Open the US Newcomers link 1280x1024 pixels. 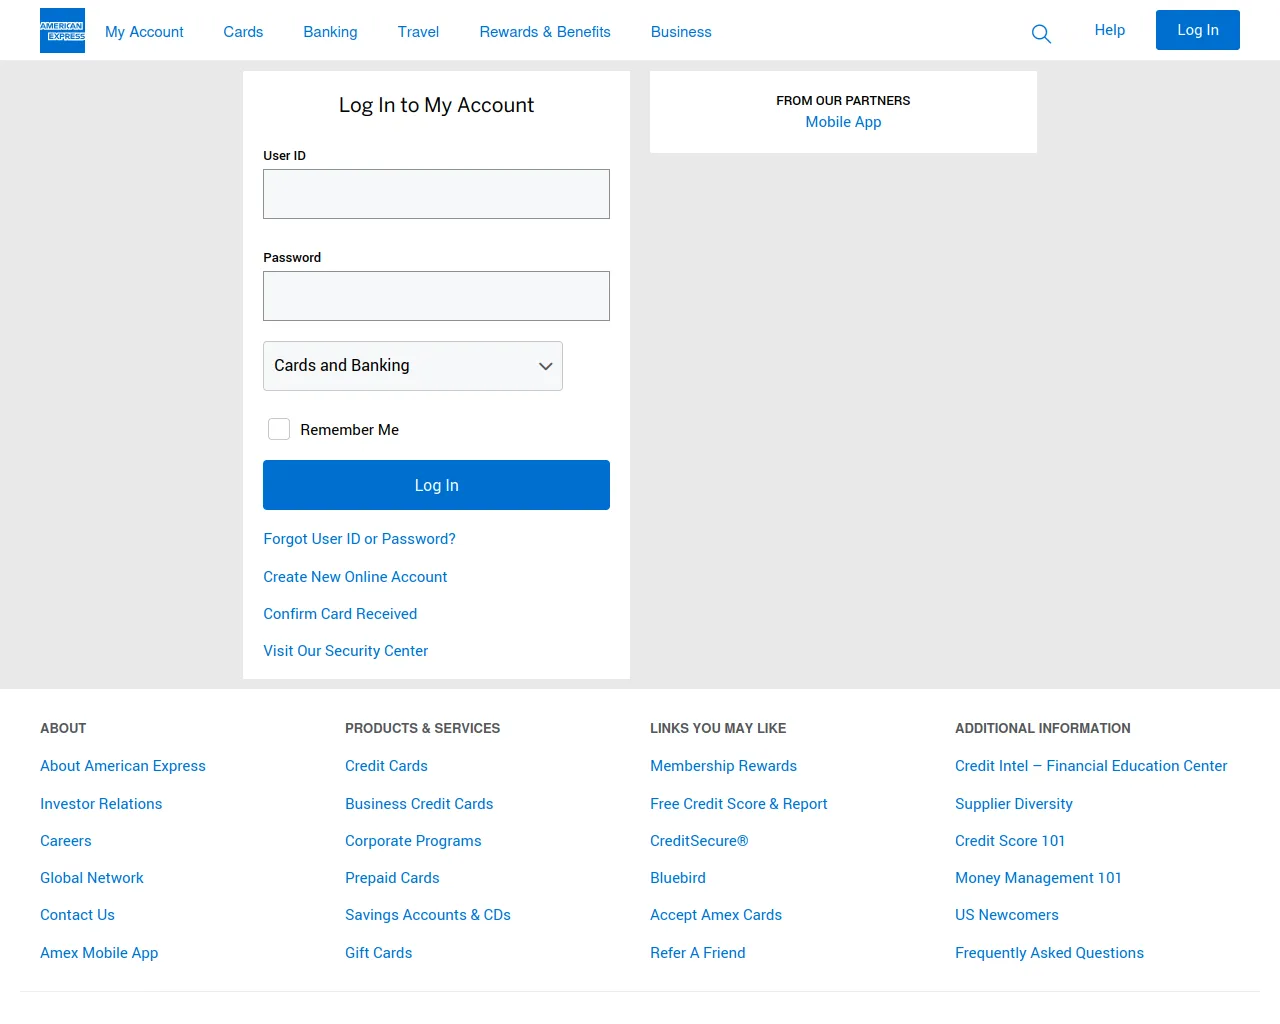pyautogui.click(x=1007, y=915)
